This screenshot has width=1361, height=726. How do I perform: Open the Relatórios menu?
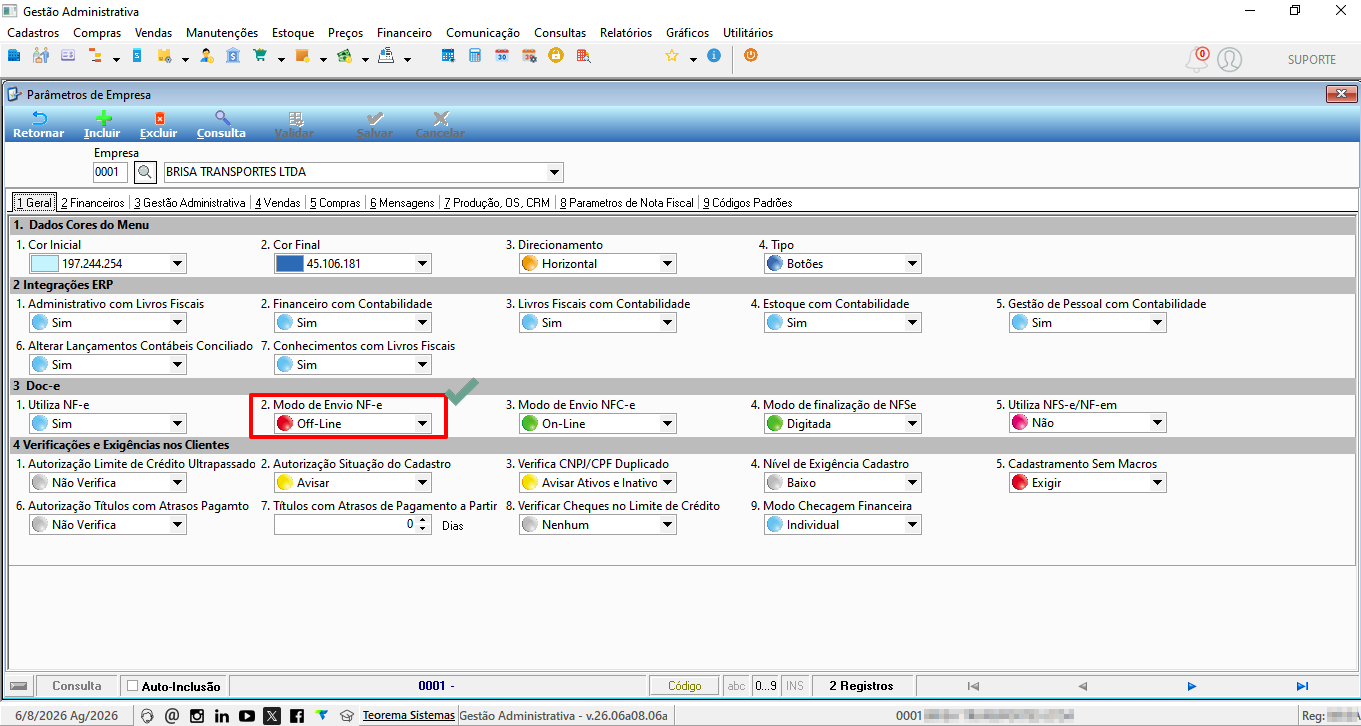(626, 33)
